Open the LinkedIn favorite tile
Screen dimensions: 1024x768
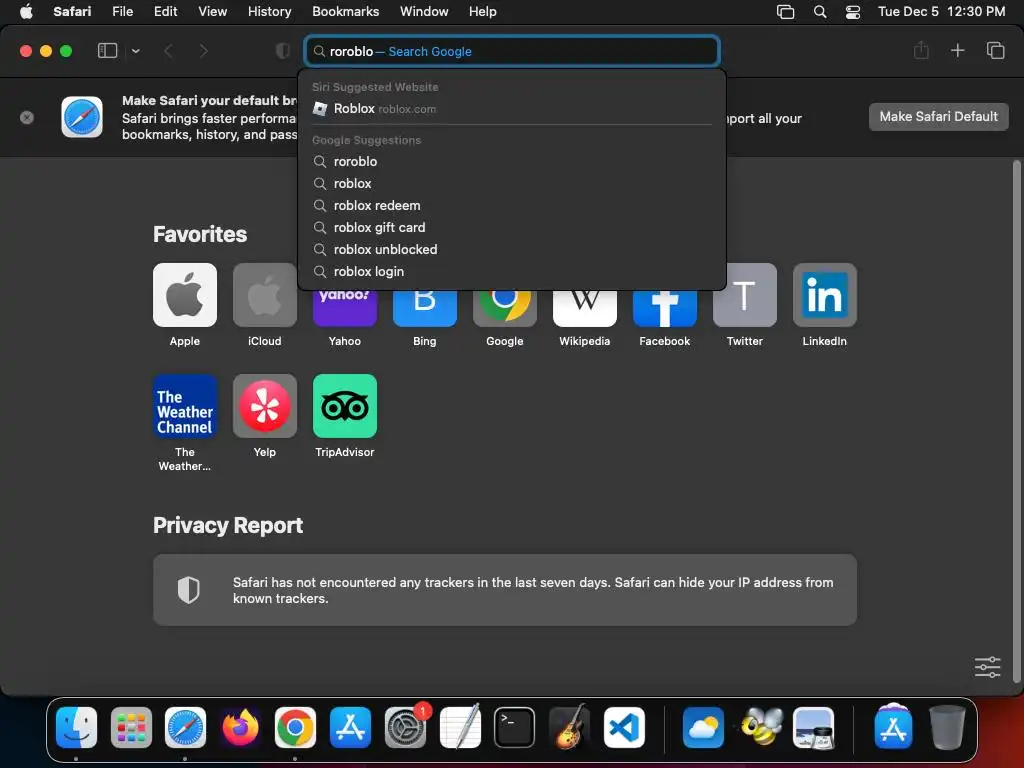point(825,295)
